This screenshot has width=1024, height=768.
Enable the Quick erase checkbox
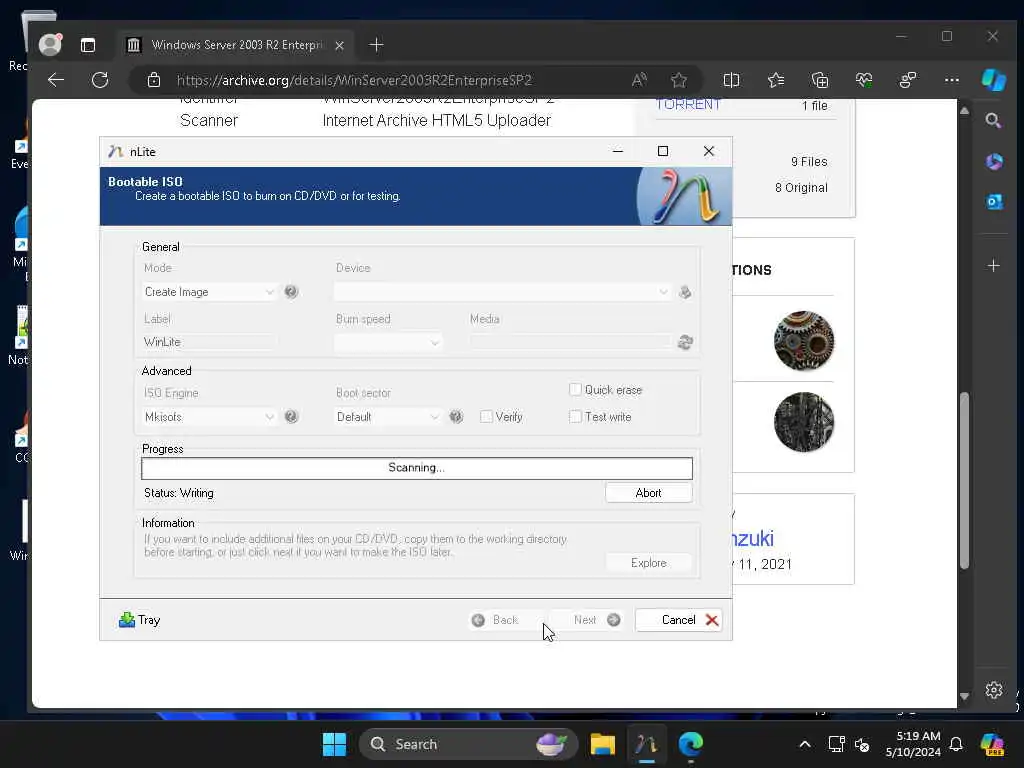tap(575, 390)
